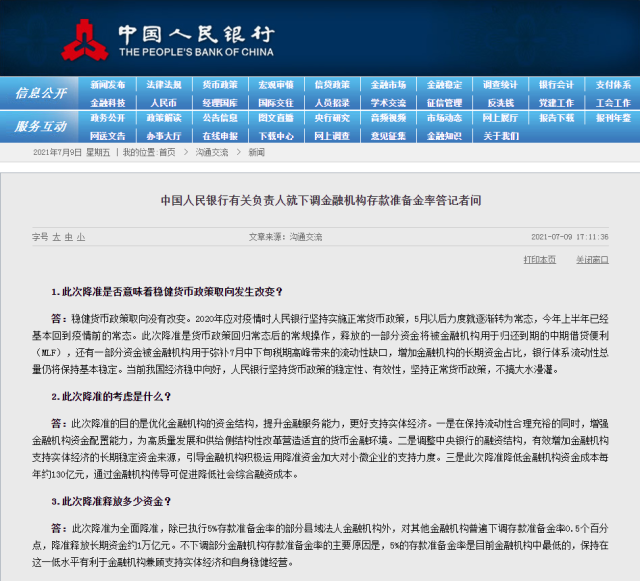Click the 打印本页 print link
Viewport: 640px width, 581px height.
coord(540,260)
